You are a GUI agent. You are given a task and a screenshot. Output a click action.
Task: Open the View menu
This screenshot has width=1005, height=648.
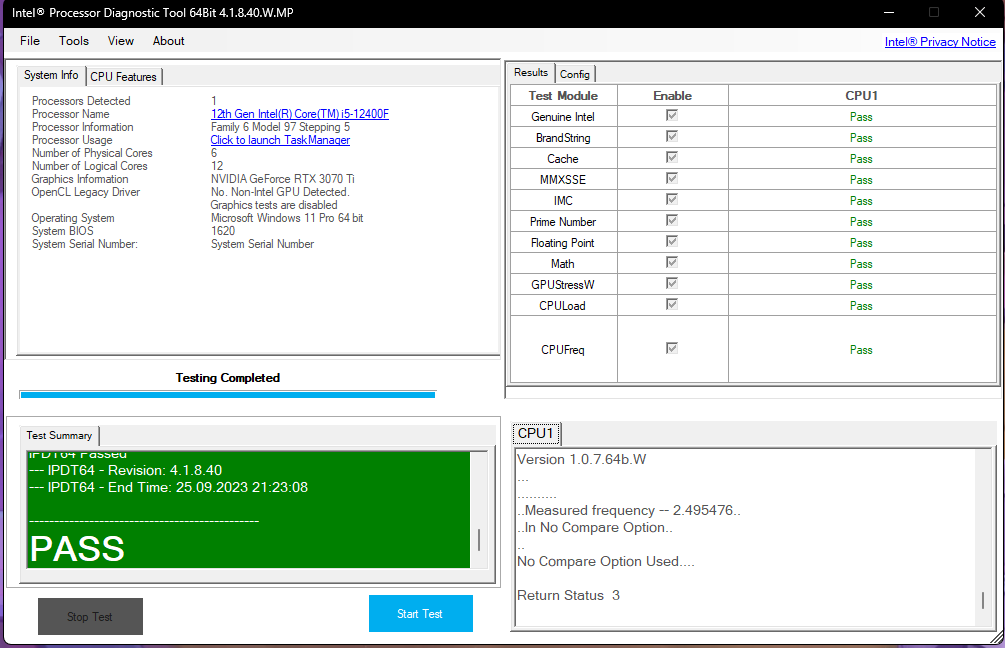(x=120, y=40)
